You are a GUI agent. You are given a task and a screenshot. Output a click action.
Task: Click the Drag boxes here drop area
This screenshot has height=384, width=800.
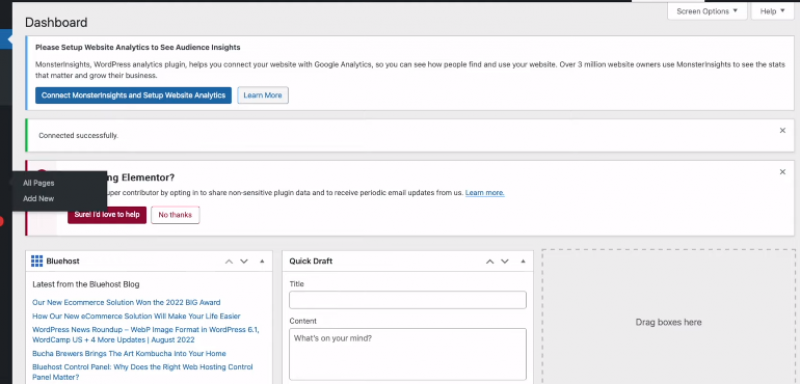point(668,317)
